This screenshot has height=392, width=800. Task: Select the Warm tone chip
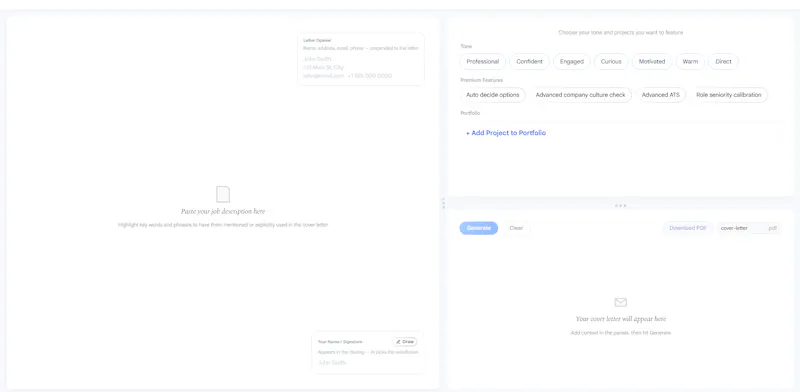pyautogui.click(x=690, y=62)
